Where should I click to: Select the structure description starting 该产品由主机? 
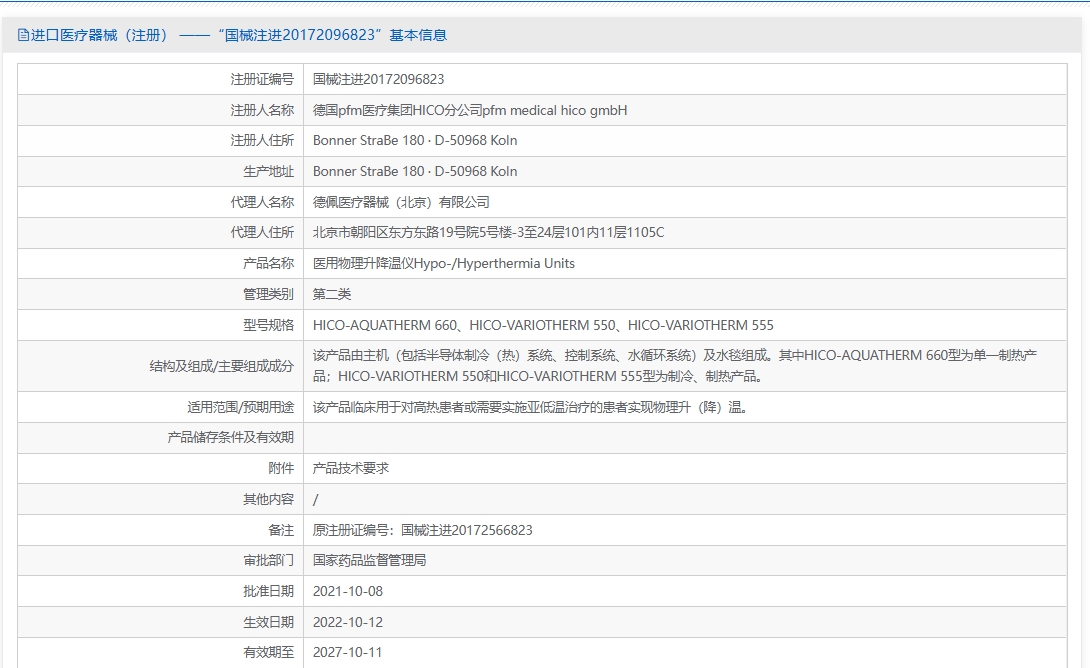[674, 366]
